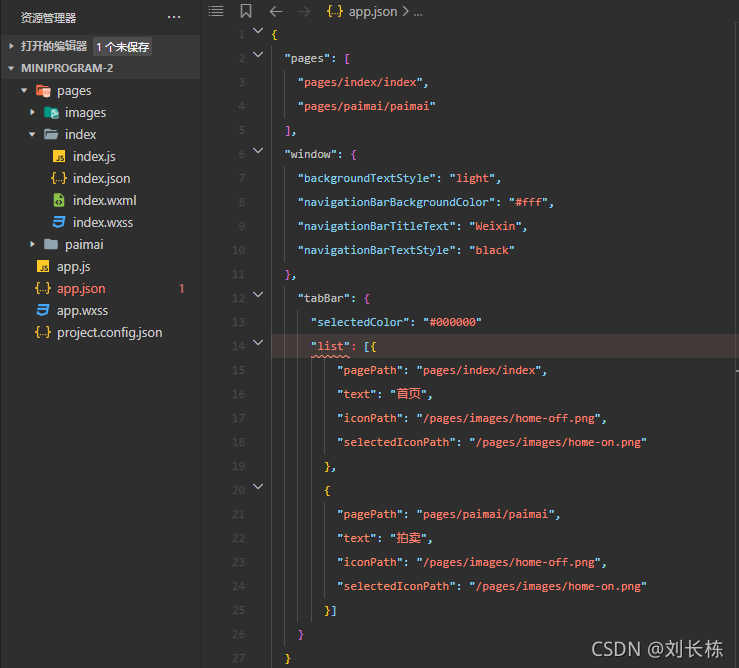Click the paimai folder icon
Image resolution: width=739 pixels, height=668 pixels.
[x=51, y=244]
